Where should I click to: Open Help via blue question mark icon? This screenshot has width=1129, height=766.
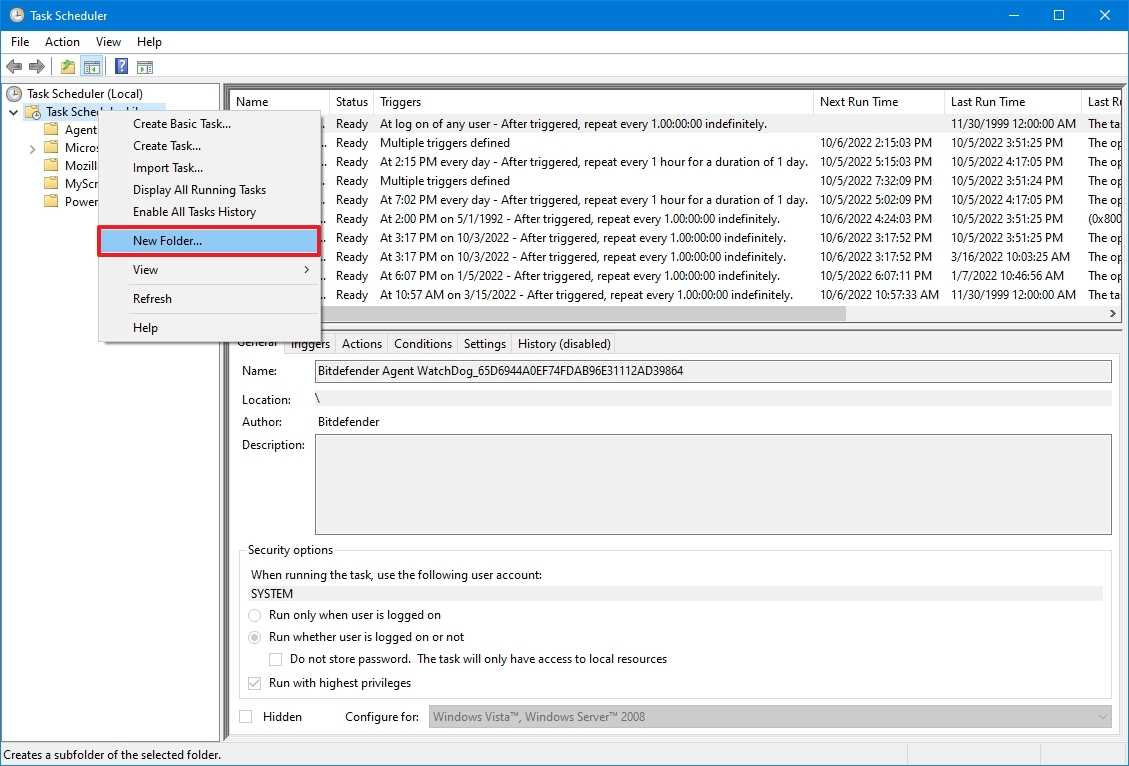pos(121,67)
